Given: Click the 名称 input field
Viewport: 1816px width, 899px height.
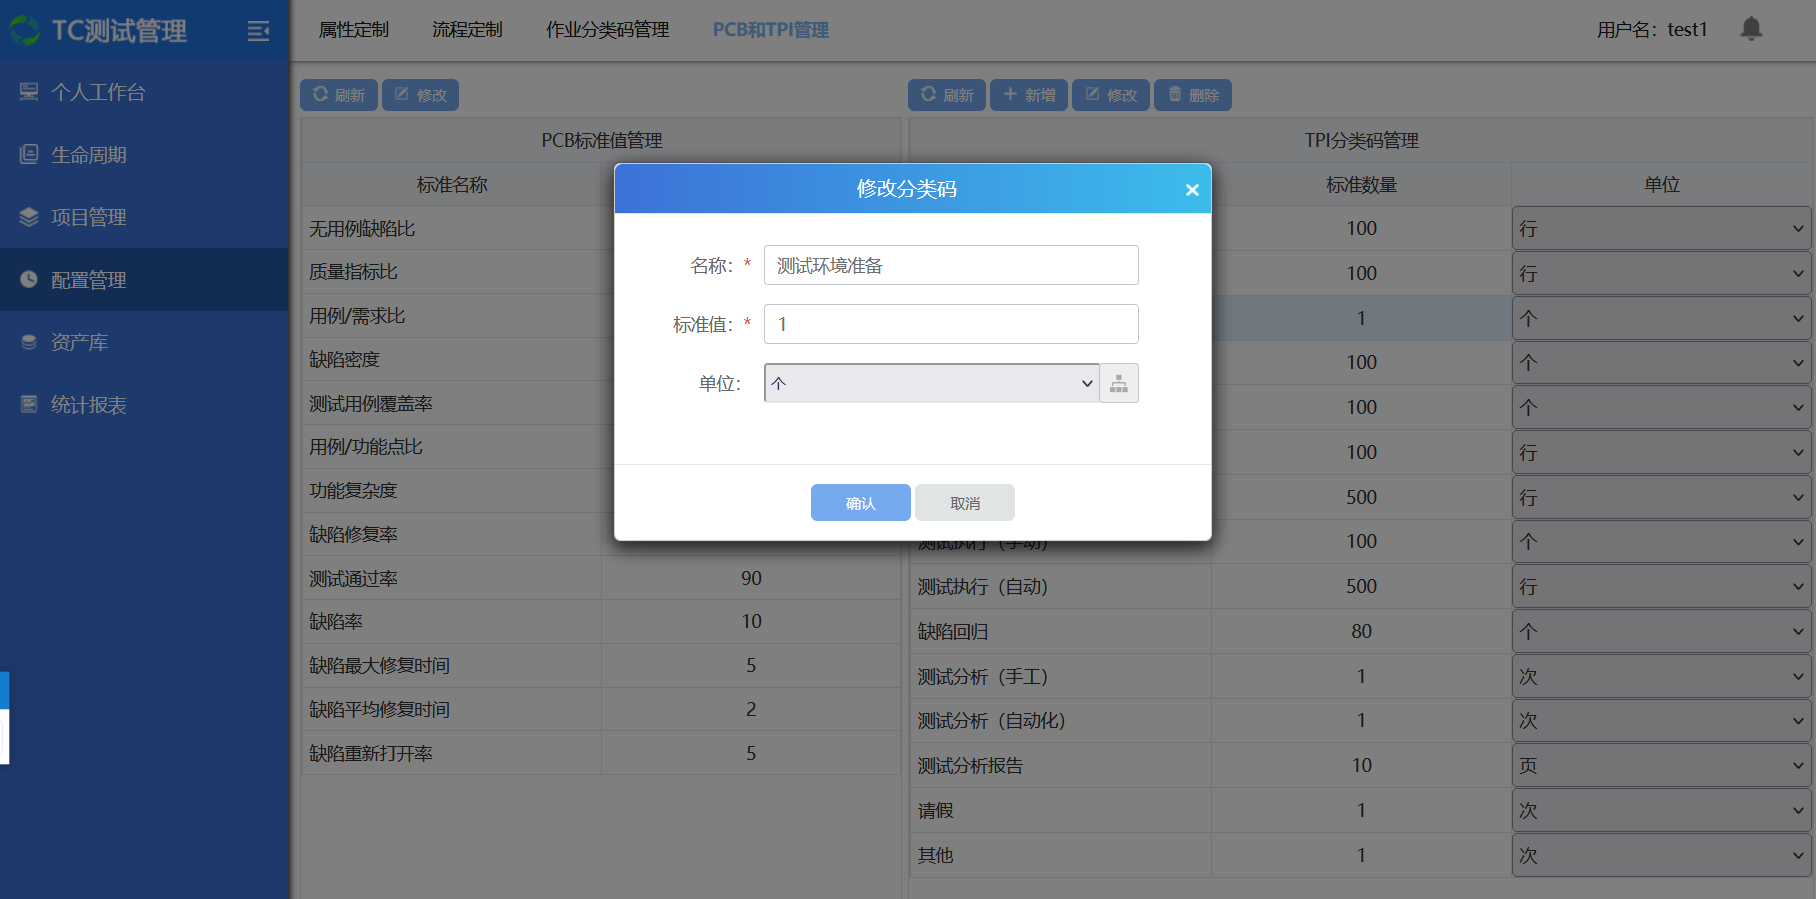Looking at the screenshot, I should tap(950, 266).
